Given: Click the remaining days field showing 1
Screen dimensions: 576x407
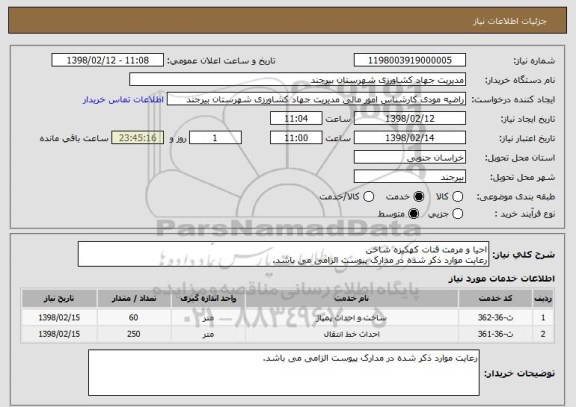Looking at the screenshot, I should pyautogui.click(x=215, y=138).
